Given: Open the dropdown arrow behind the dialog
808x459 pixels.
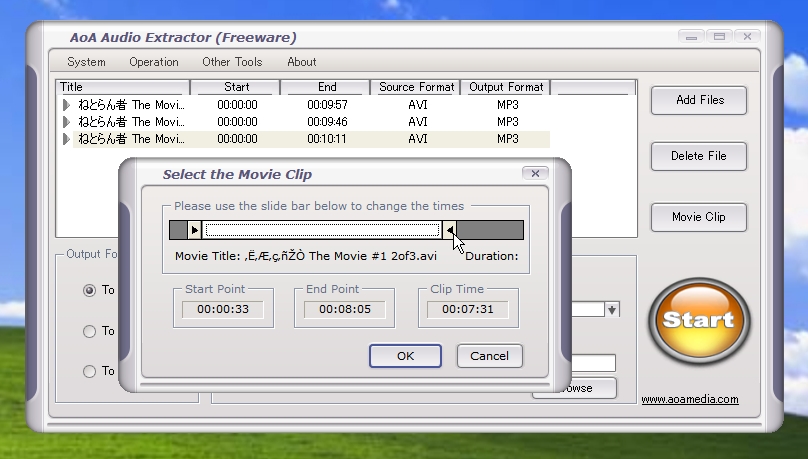Looking at the screenshot, I should [x=612, y=310].
